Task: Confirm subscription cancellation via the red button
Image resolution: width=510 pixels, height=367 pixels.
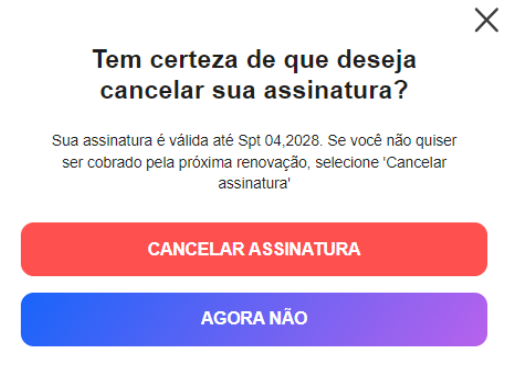Action: [254, 249]
